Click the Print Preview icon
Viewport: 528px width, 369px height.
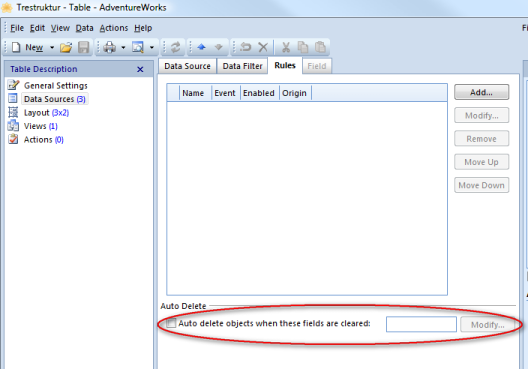coord(138,47)
